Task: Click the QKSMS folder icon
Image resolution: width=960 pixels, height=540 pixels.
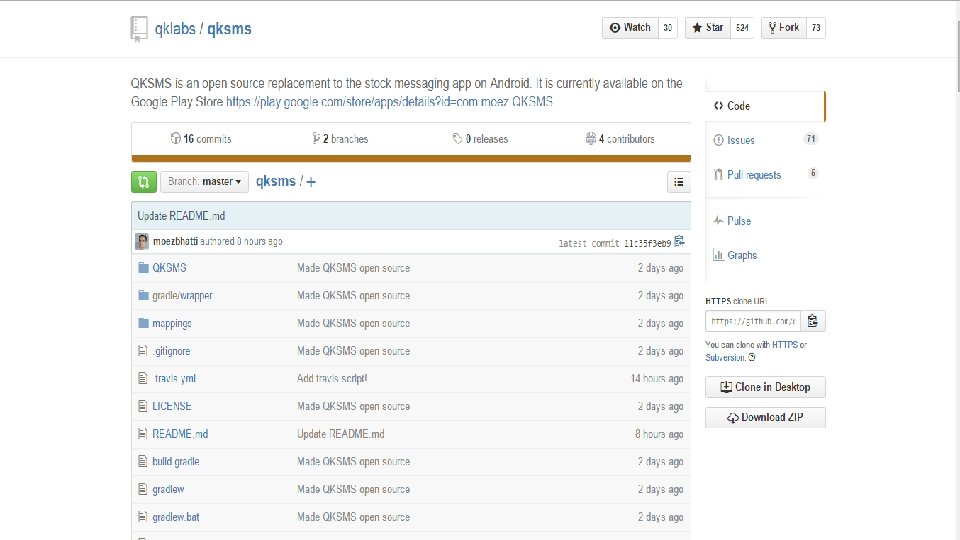Action: click(143, 268)
